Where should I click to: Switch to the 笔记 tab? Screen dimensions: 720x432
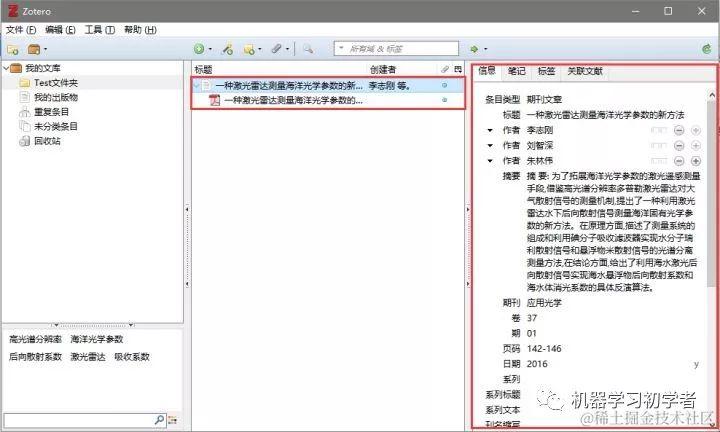(x=516, y=71)
